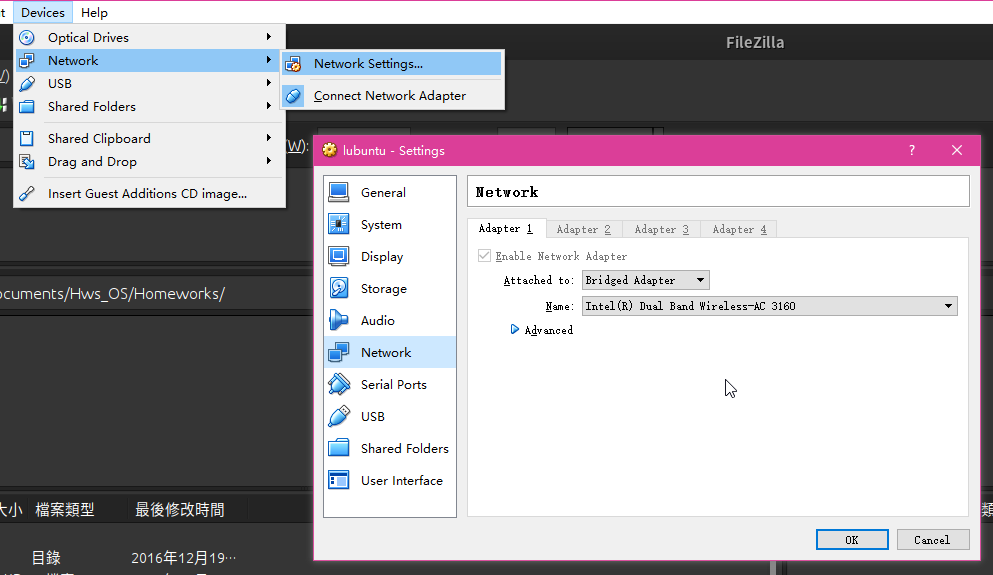Click the System chip icon in Settings

tap(339, 224)
